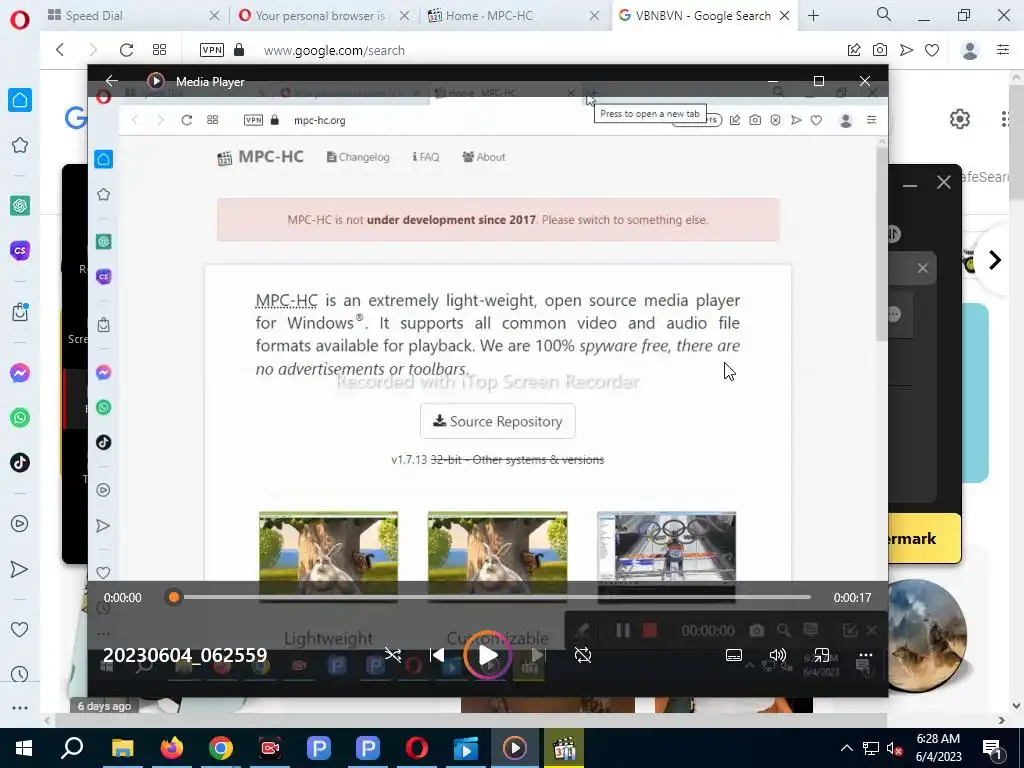
Task: Open Windows taskbar search
Action: click(x=72, y=748)
